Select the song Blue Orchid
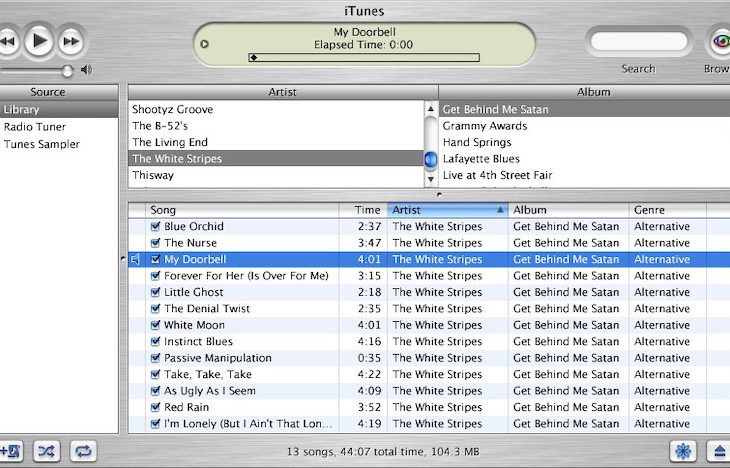The width and height of the screenshot is (730, 468). click(x=194, y=226)
